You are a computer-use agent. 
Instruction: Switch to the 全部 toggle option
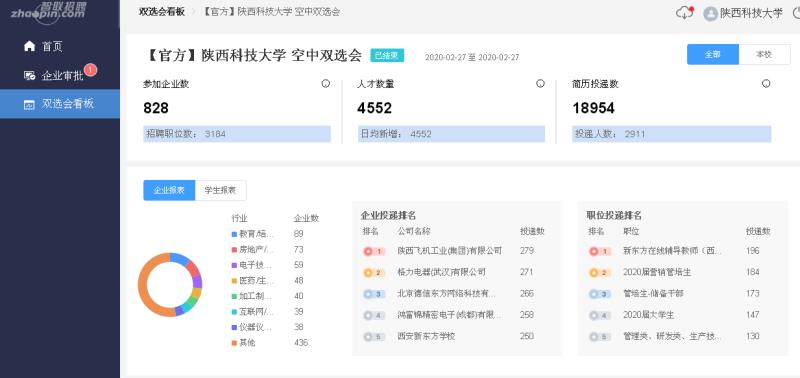[713, 55]
